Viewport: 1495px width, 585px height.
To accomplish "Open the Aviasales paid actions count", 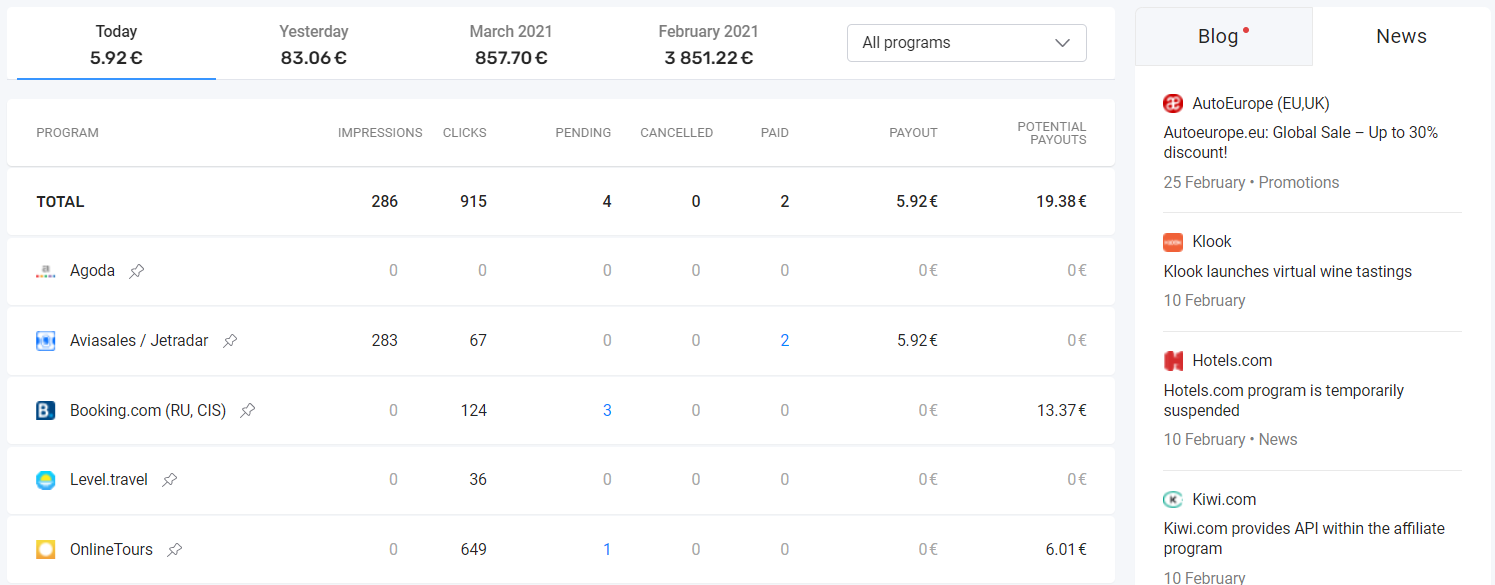I will coord(785,340).
